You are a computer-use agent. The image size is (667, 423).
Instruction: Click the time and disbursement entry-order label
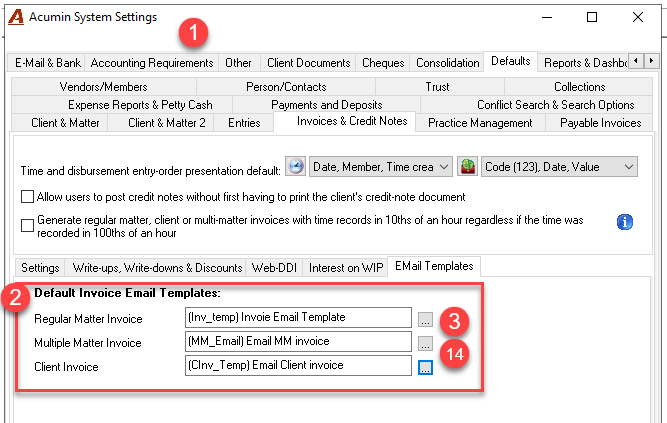pyautogui.click(x=151, y=171)
